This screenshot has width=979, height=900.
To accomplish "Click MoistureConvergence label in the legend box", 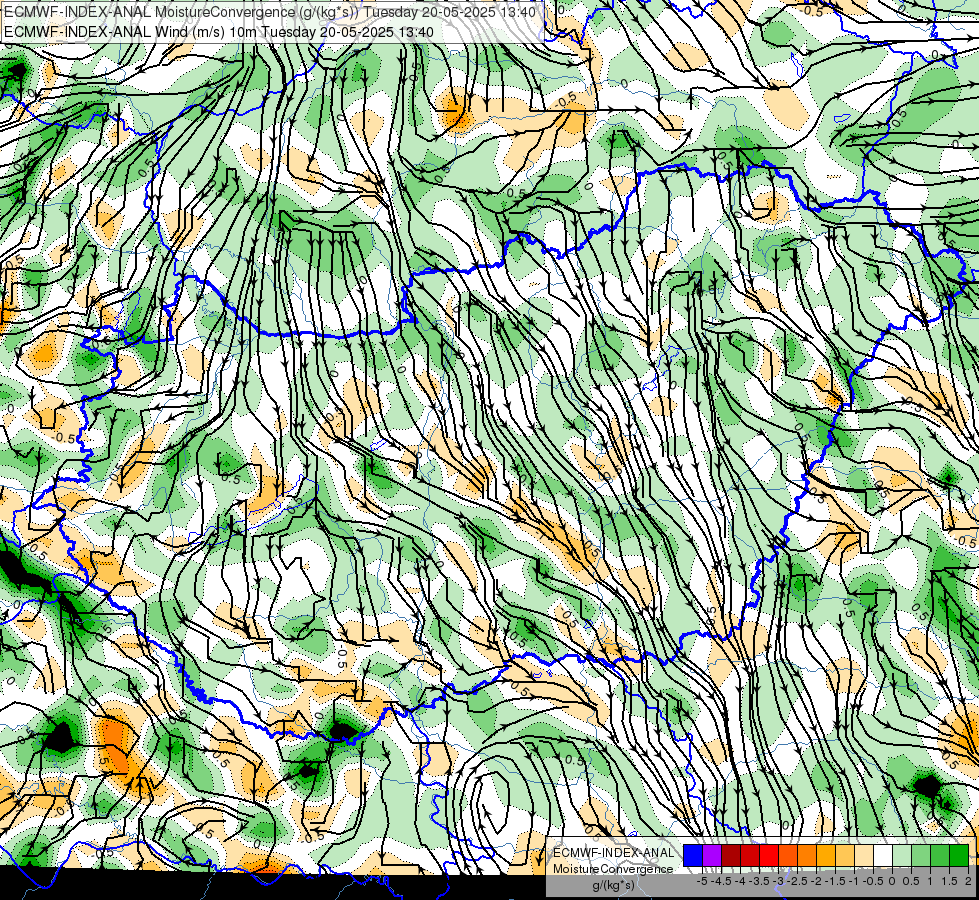I will point(613,869).
